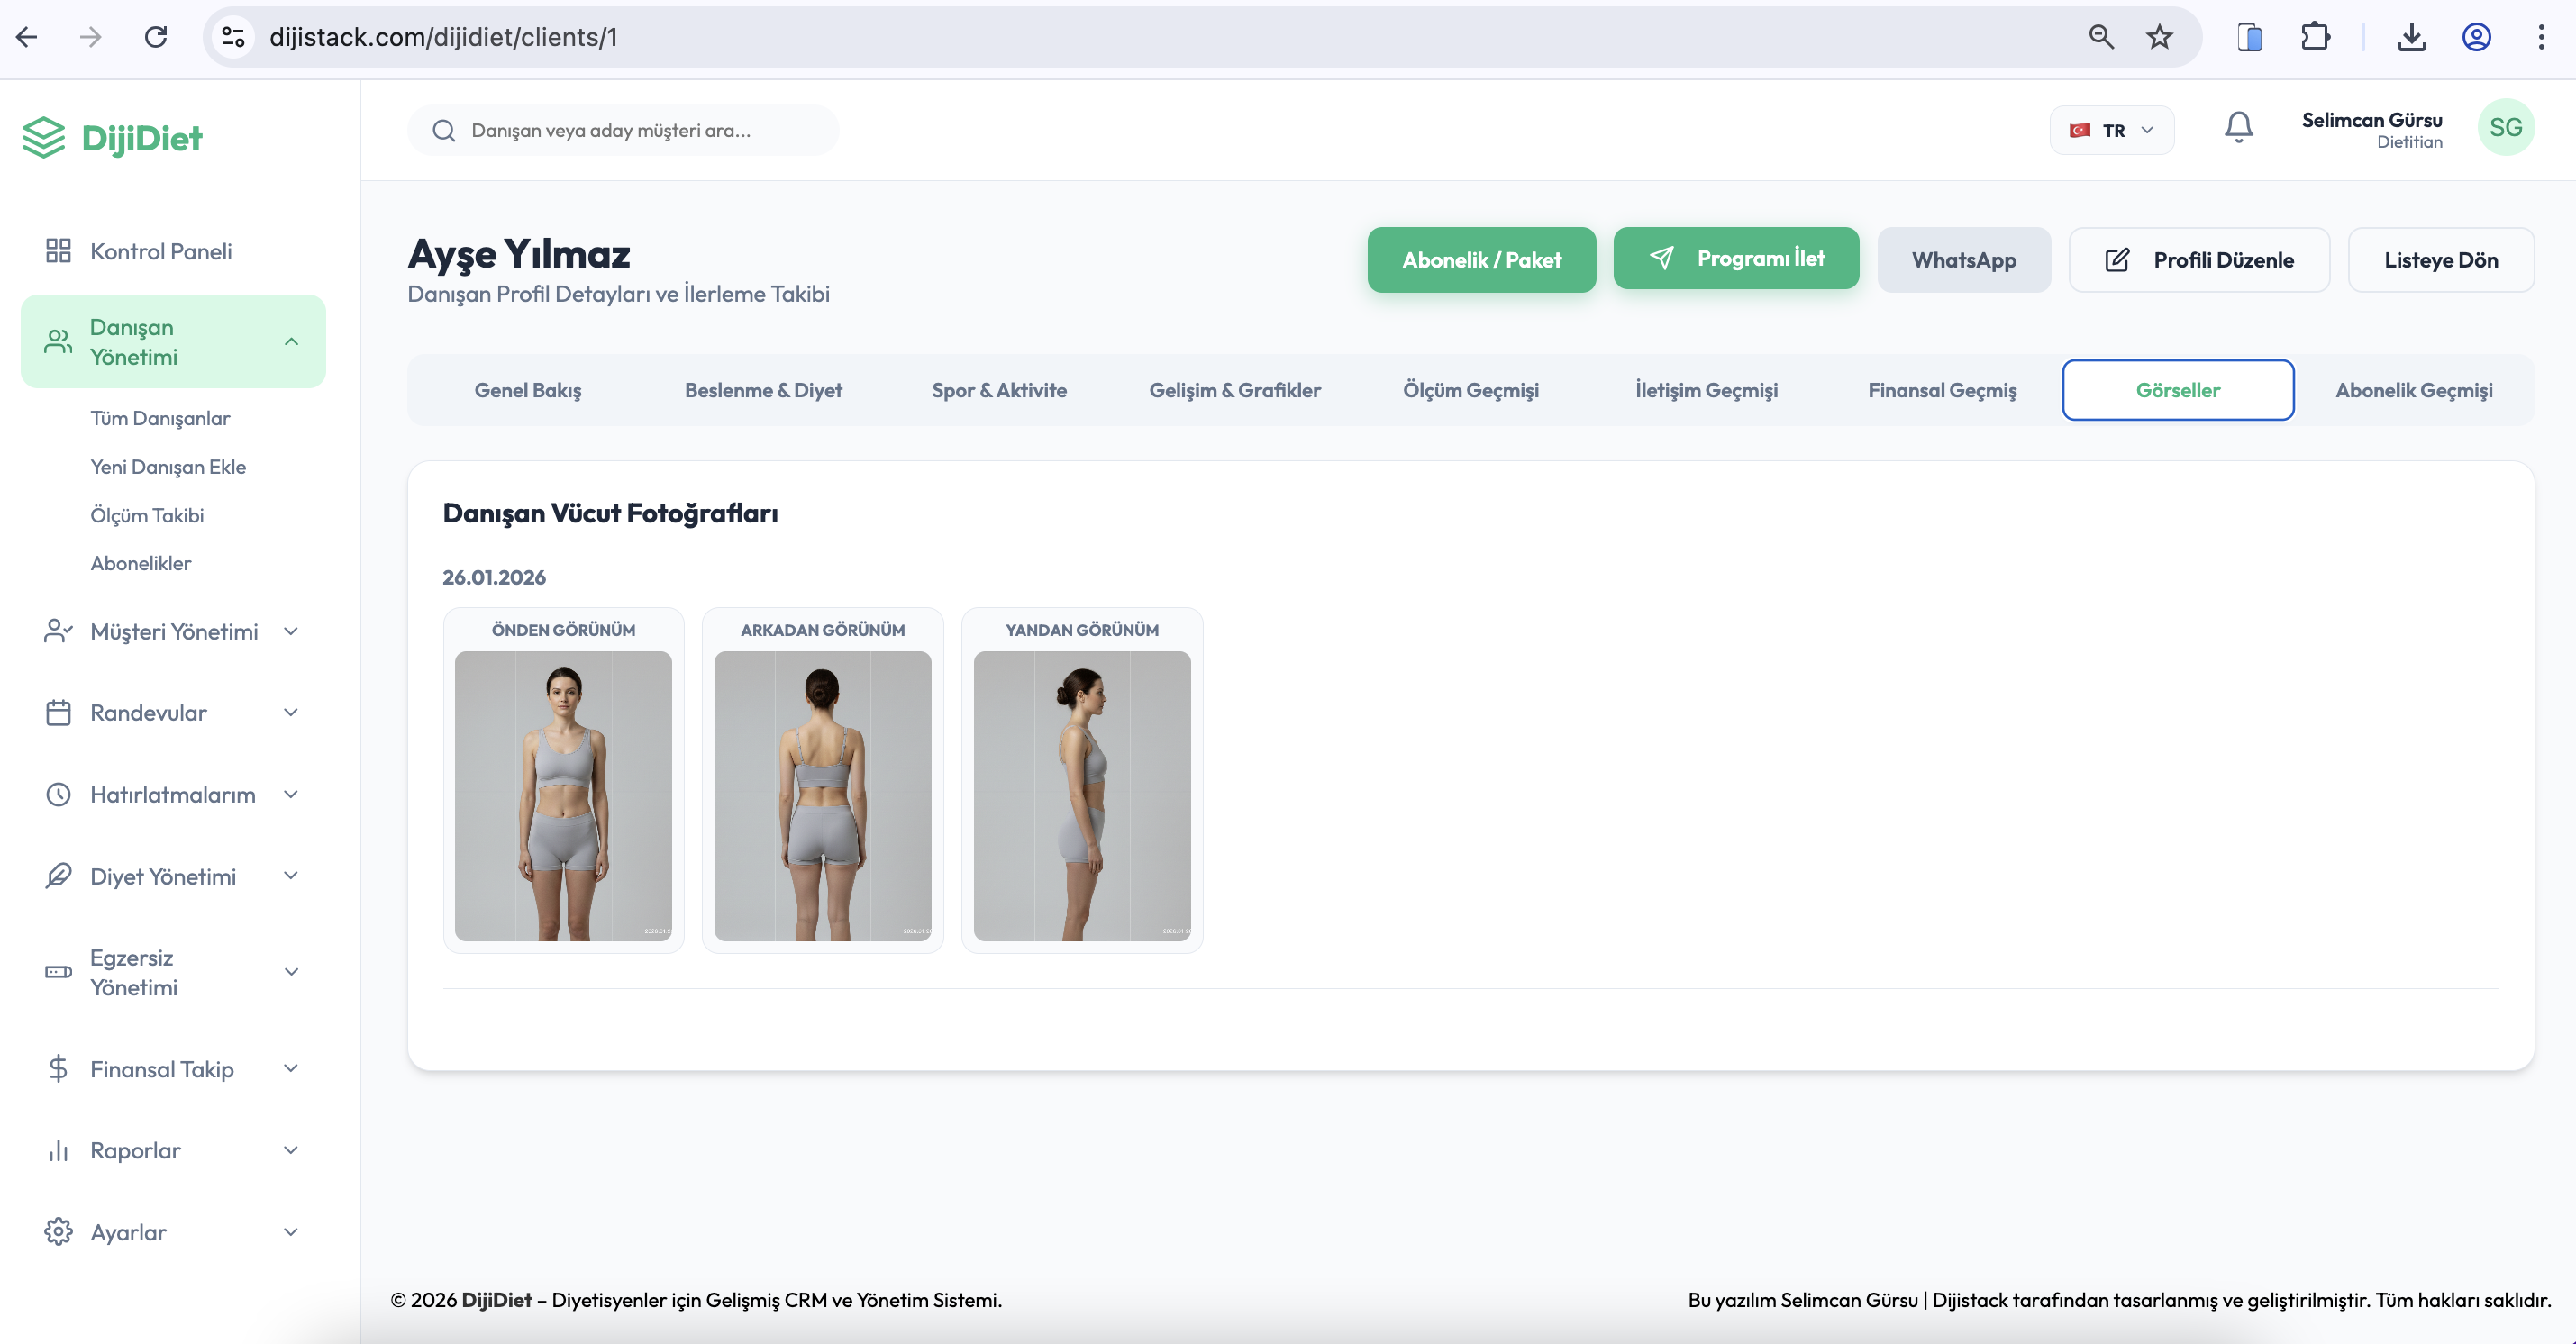This screenshot has width=2576, height=1344.
Task: Open Diyet Yönetimi via its pen icon
Action: (57, 875)
